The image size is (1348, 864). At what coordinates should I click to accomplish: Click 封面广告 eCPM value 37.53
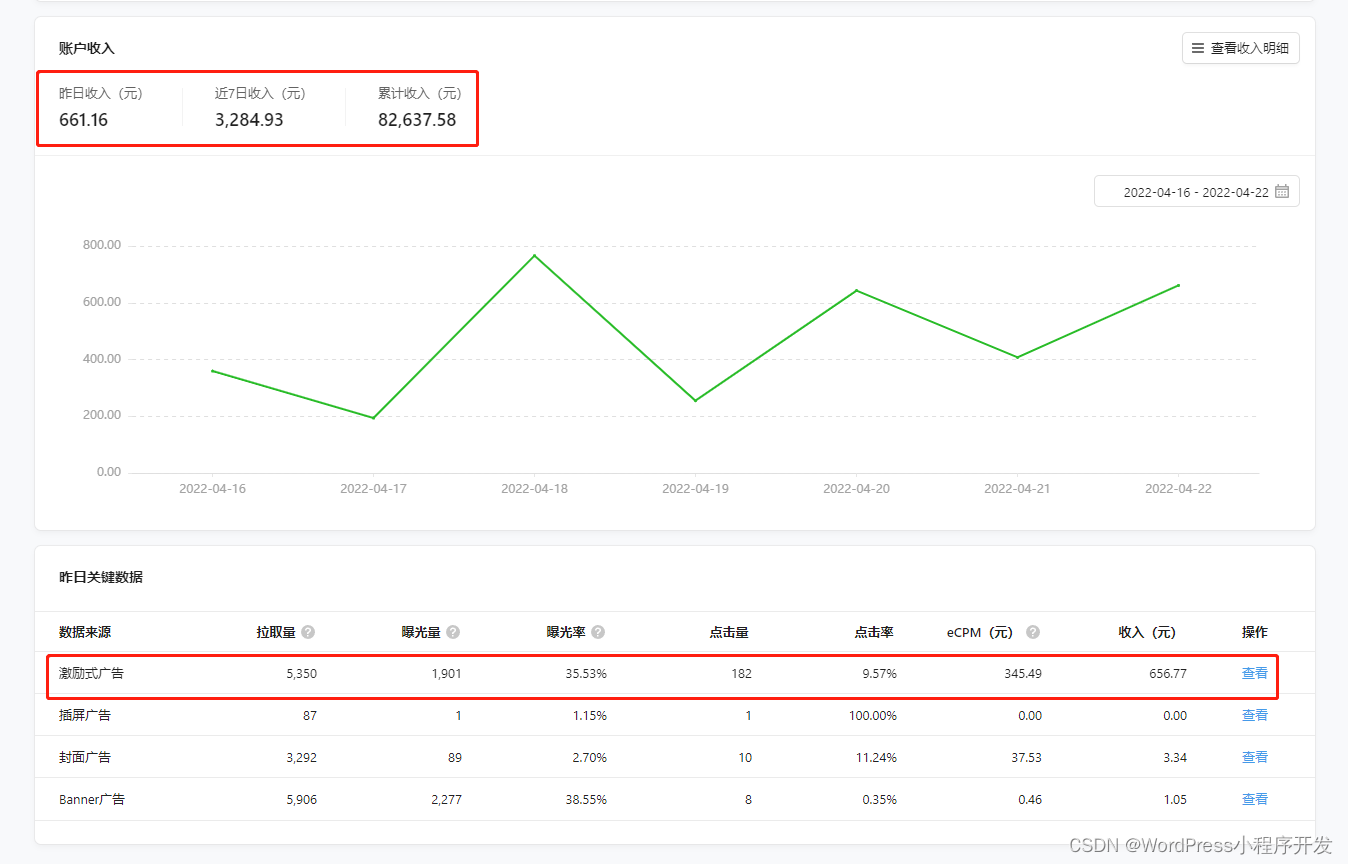point(1026,758)
